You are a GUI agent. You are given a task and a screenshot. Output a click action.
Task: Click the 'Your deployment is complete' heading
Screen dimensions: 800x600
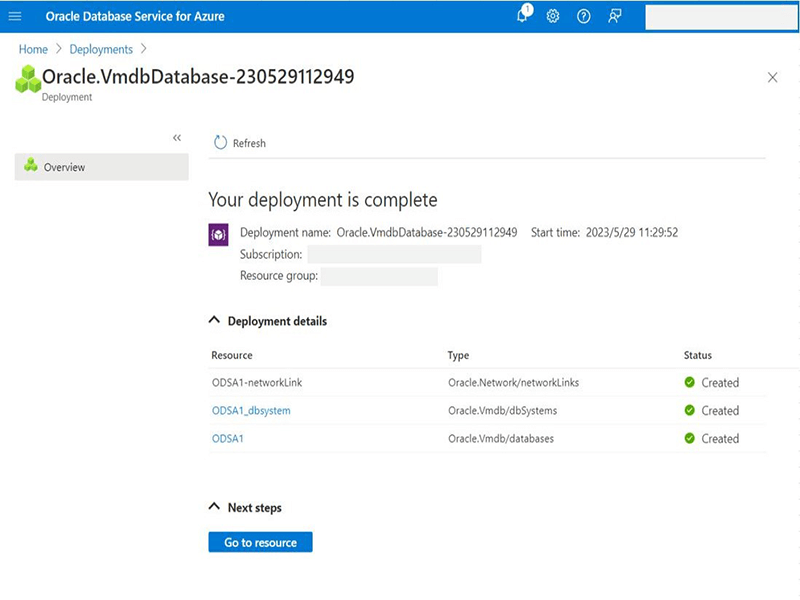click(322, 200)
